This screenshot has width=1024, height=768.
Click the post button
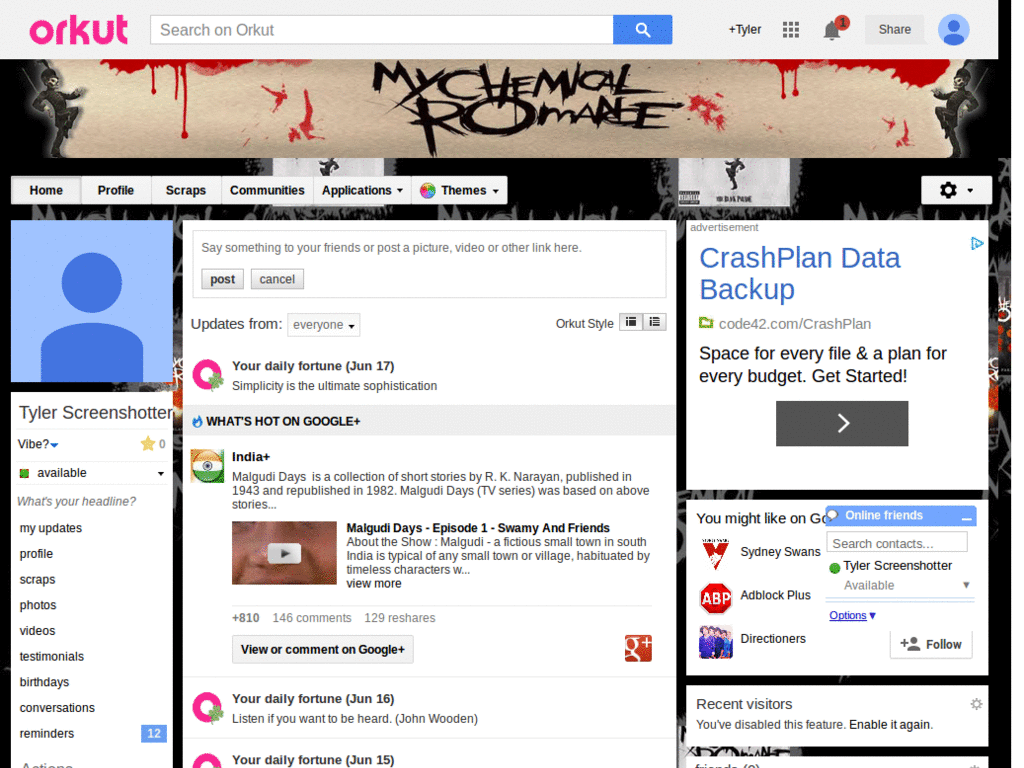pyautogui.click(x=222, y=279)
